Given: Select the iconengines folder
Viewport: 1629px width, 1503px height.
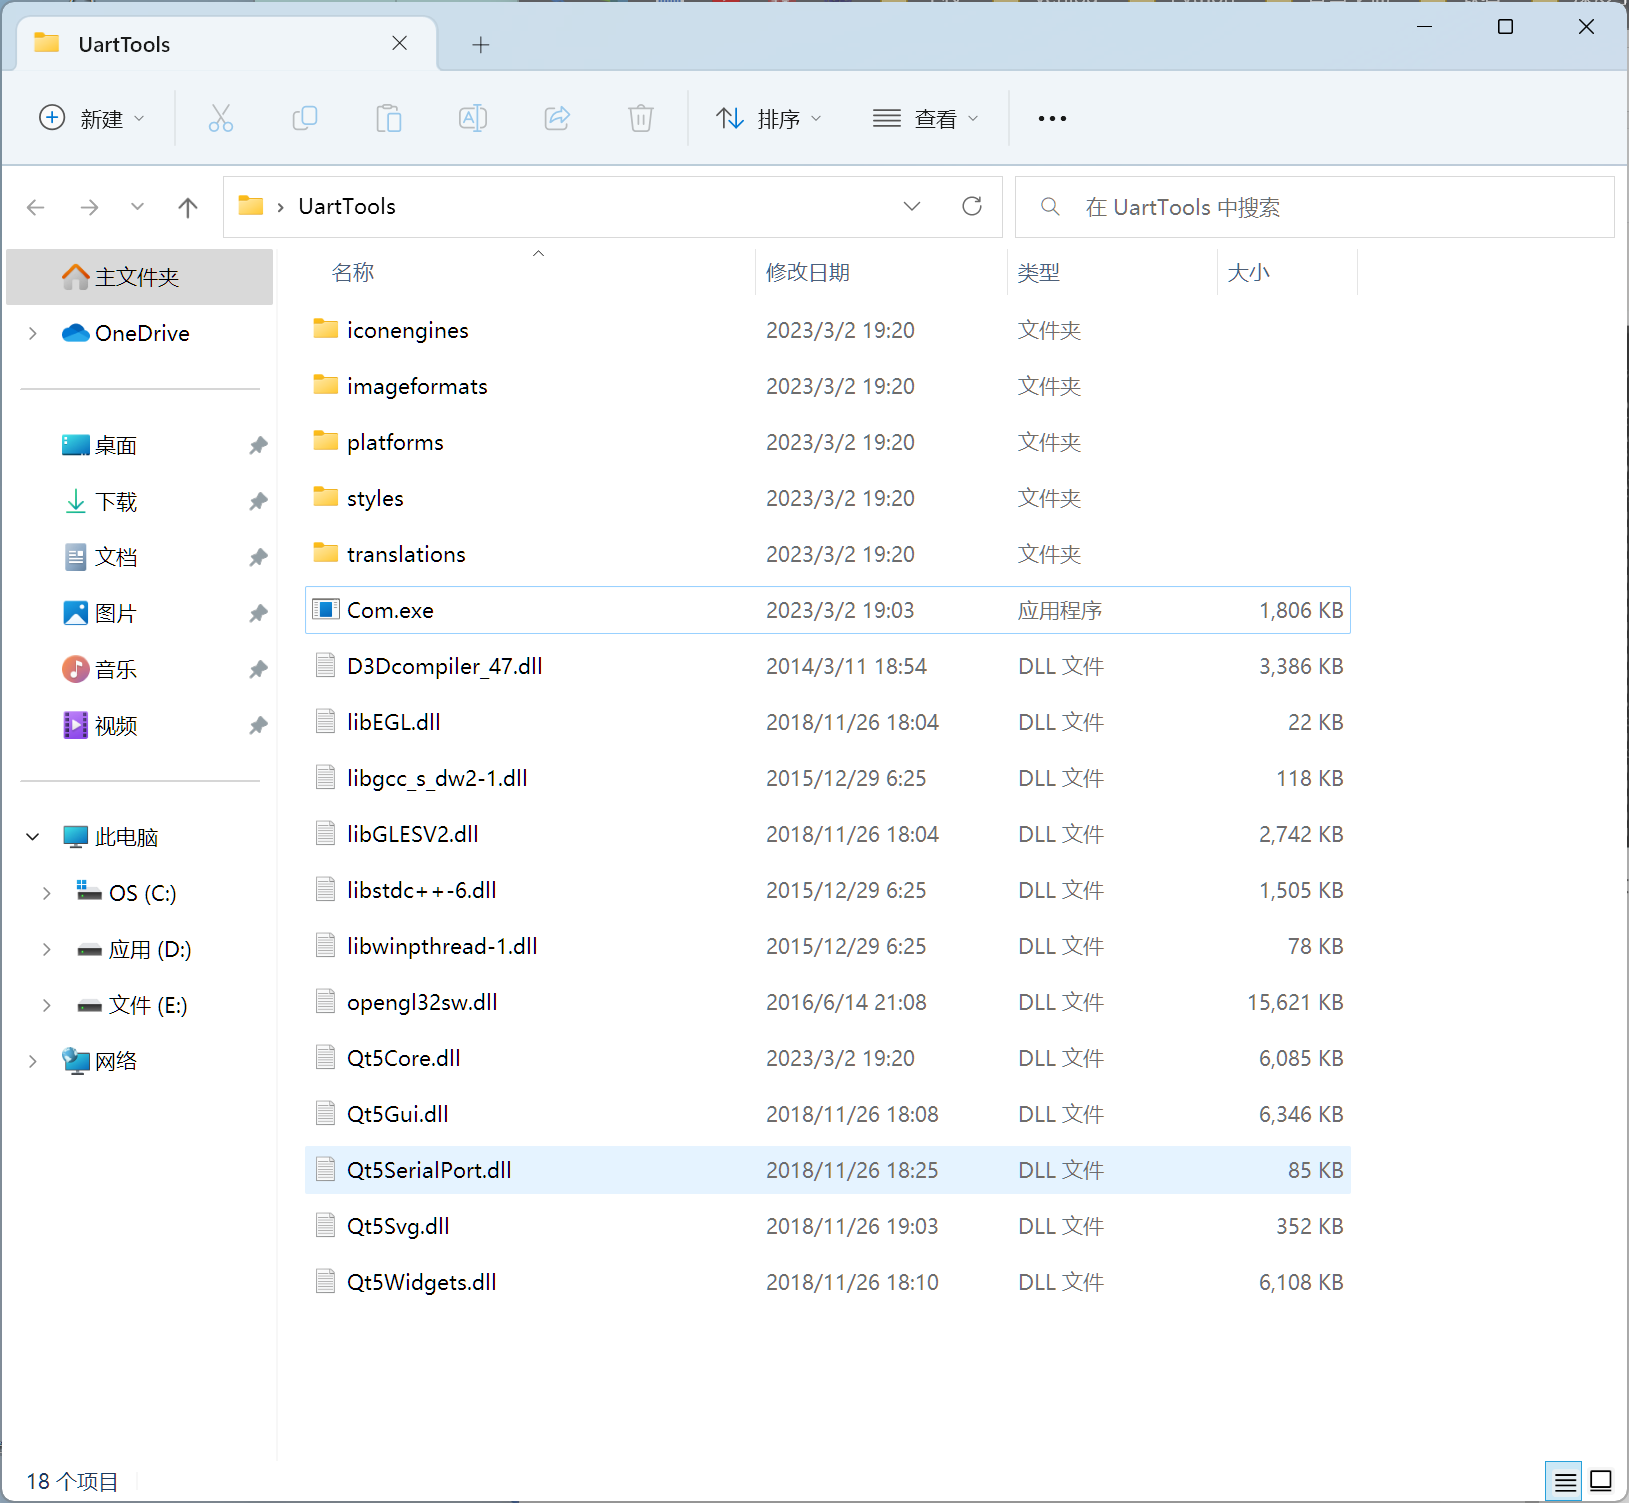Looking at the screenshot, I should pyautogui.click(x=828, y=330).
